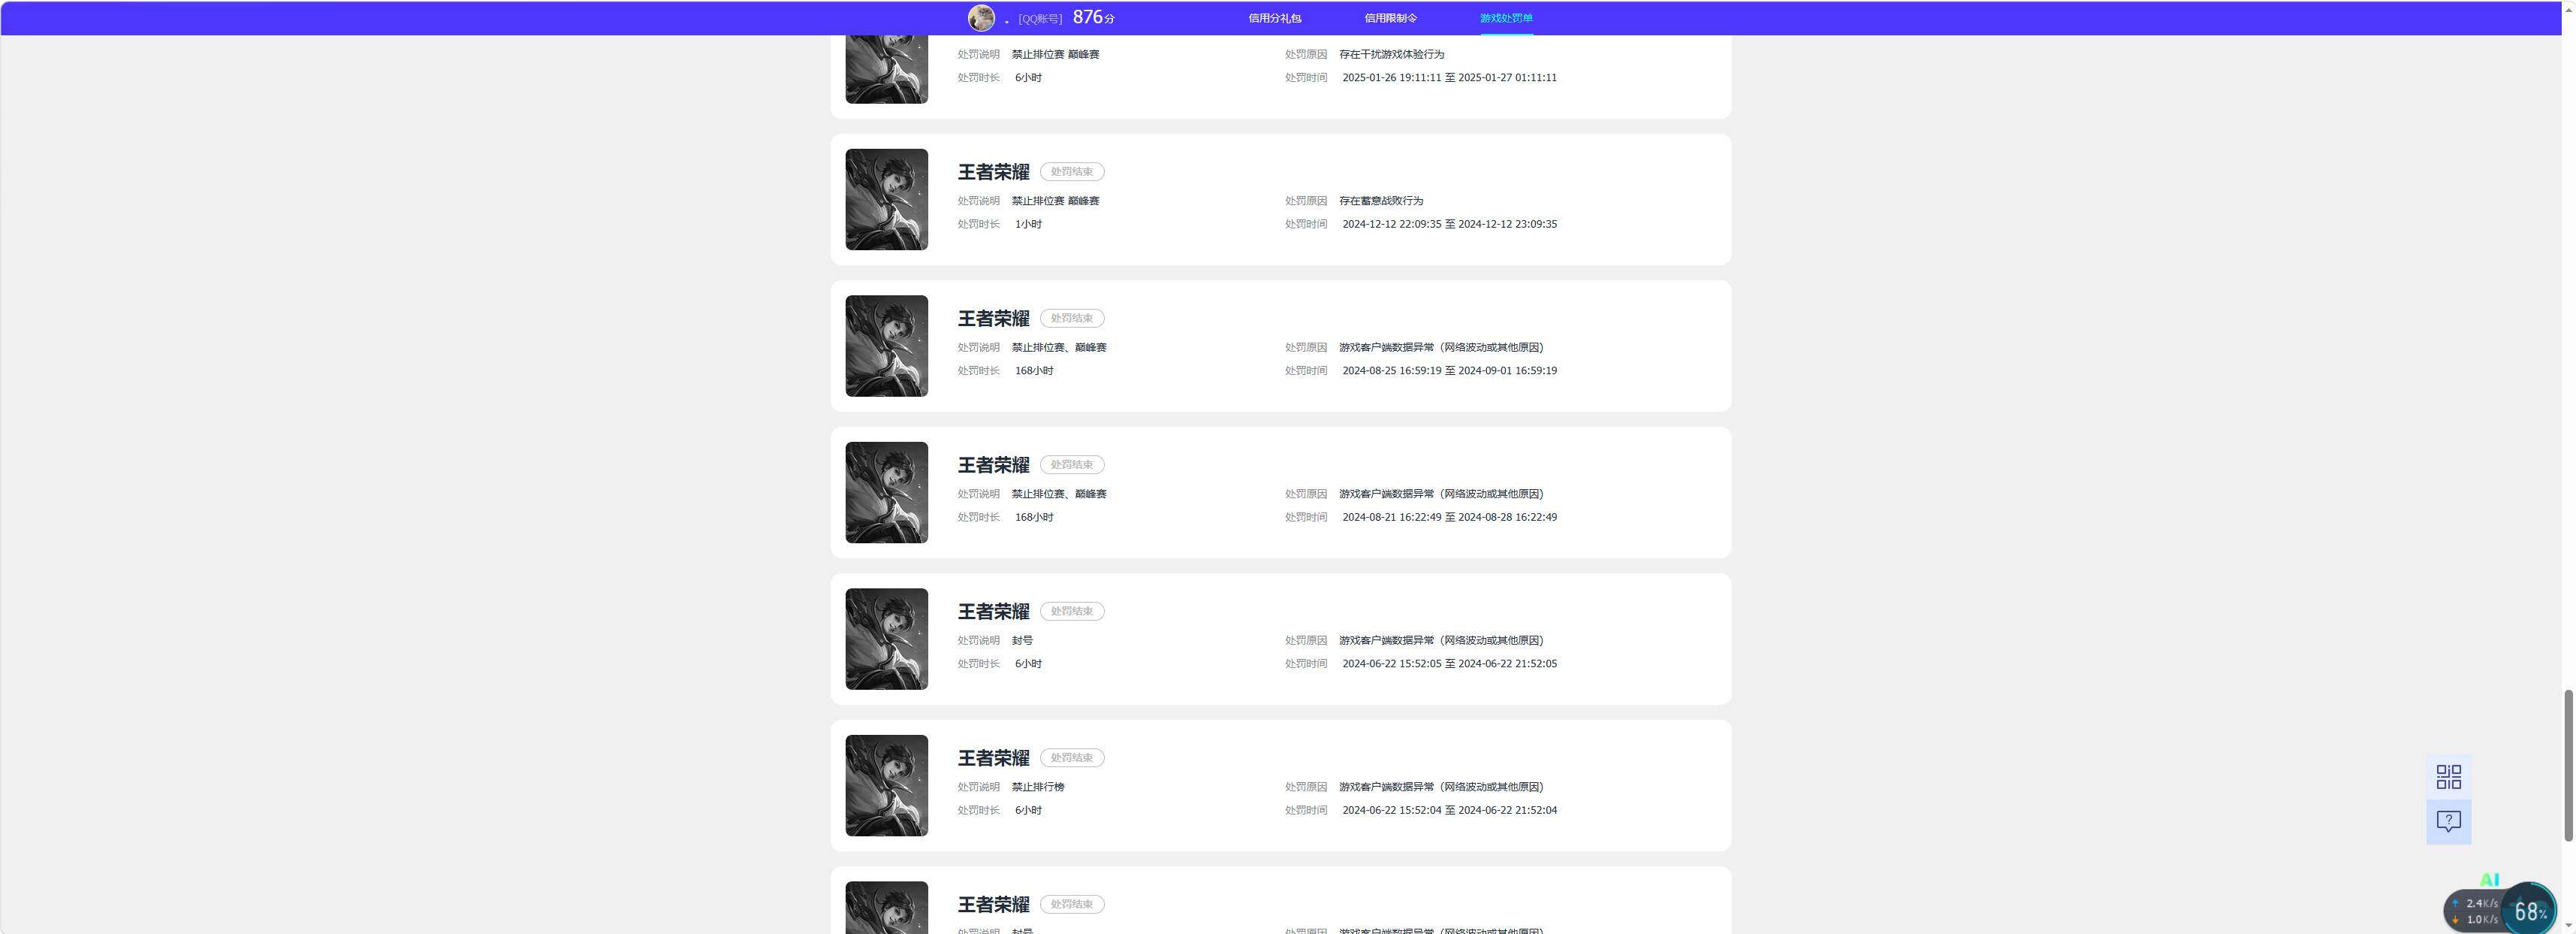Click the time range starting 2024-06-22 15:52:04

click(1449, 810)
